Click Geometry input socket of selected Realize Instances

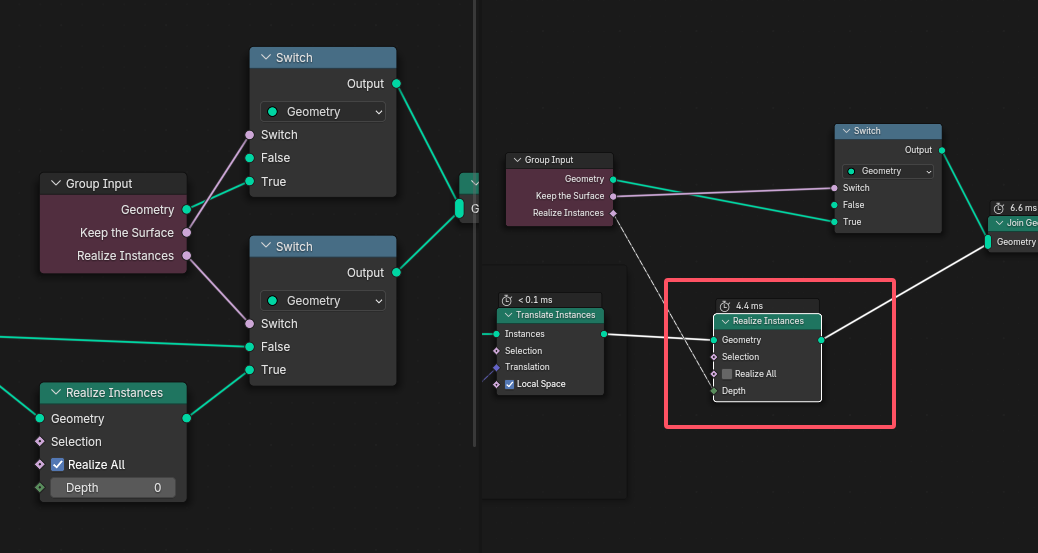[714, 340]
